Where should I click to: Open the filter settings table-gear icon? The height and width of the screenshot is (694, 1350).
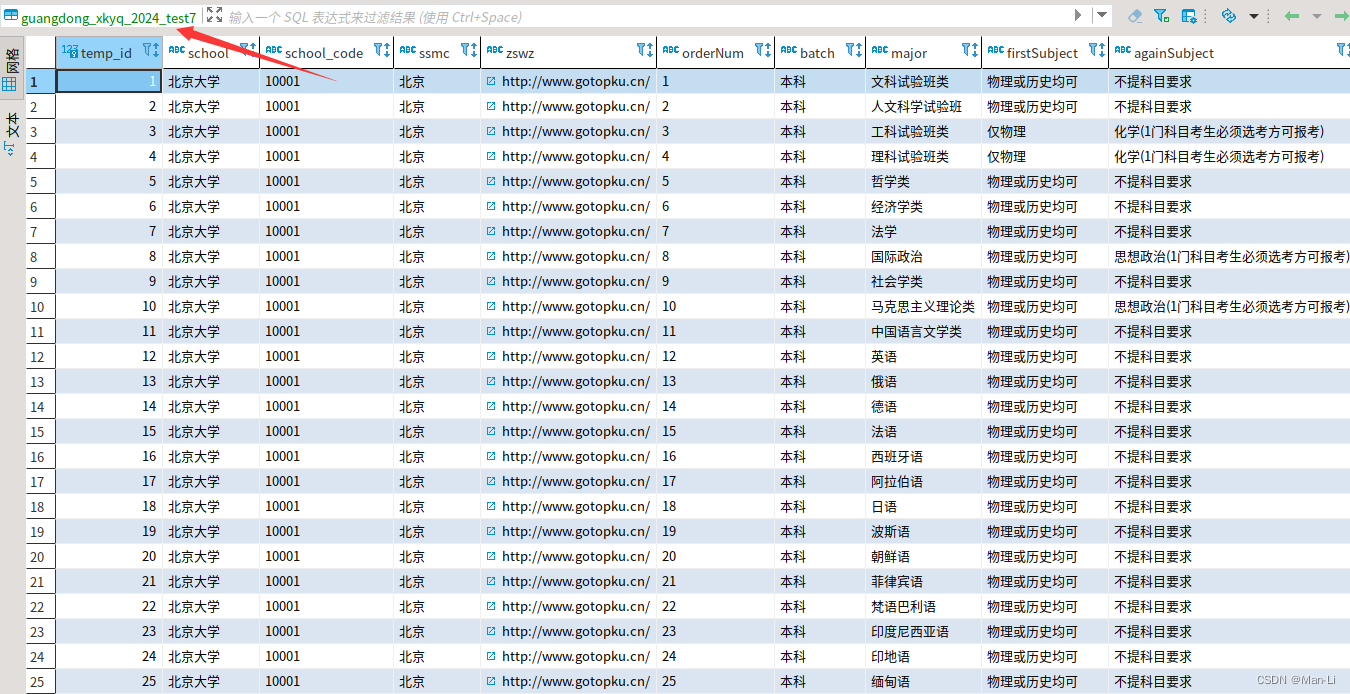click(1189, 16)
